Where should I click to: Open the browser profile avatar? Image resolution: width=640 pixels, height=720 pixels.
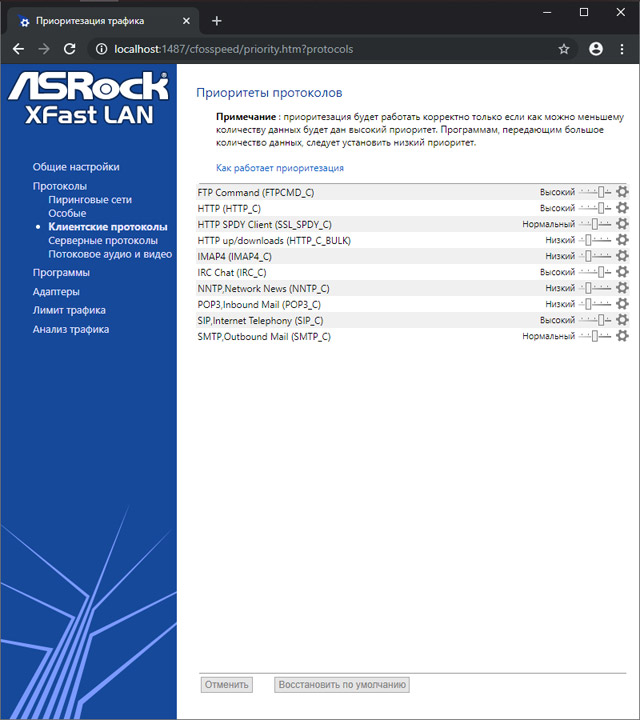pos(596,49)
